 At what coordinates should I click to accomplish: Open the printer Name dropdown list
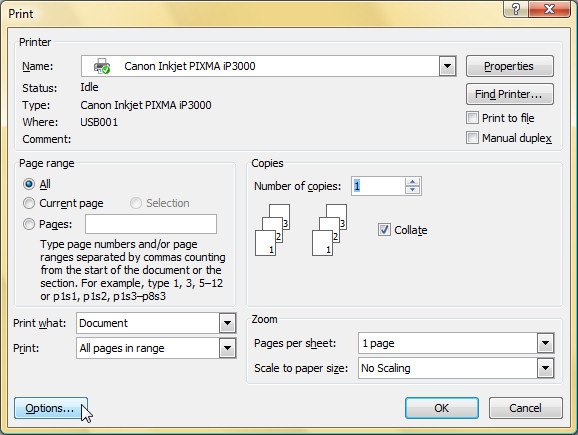447,66
